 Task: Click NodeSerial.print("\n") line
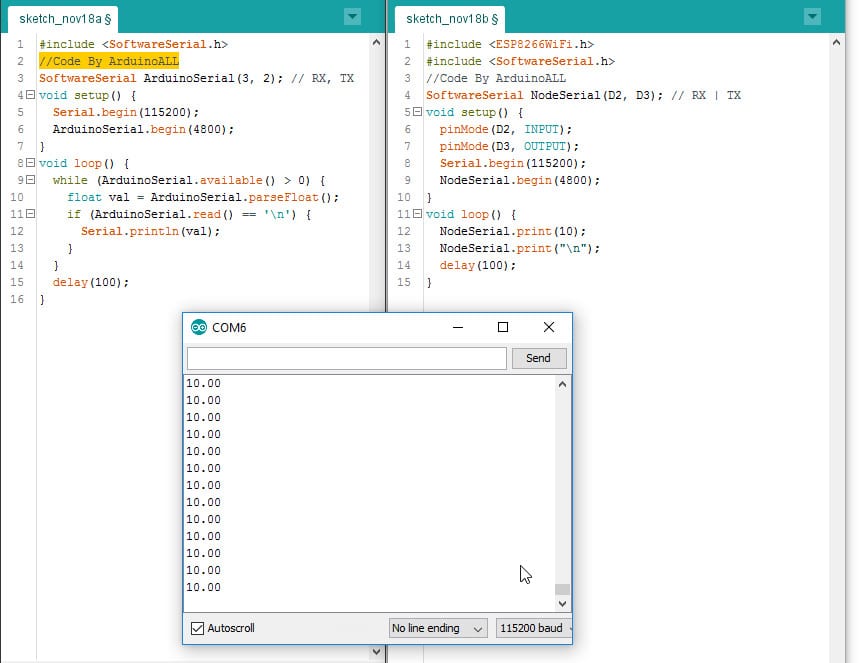[x=520, y=249]
